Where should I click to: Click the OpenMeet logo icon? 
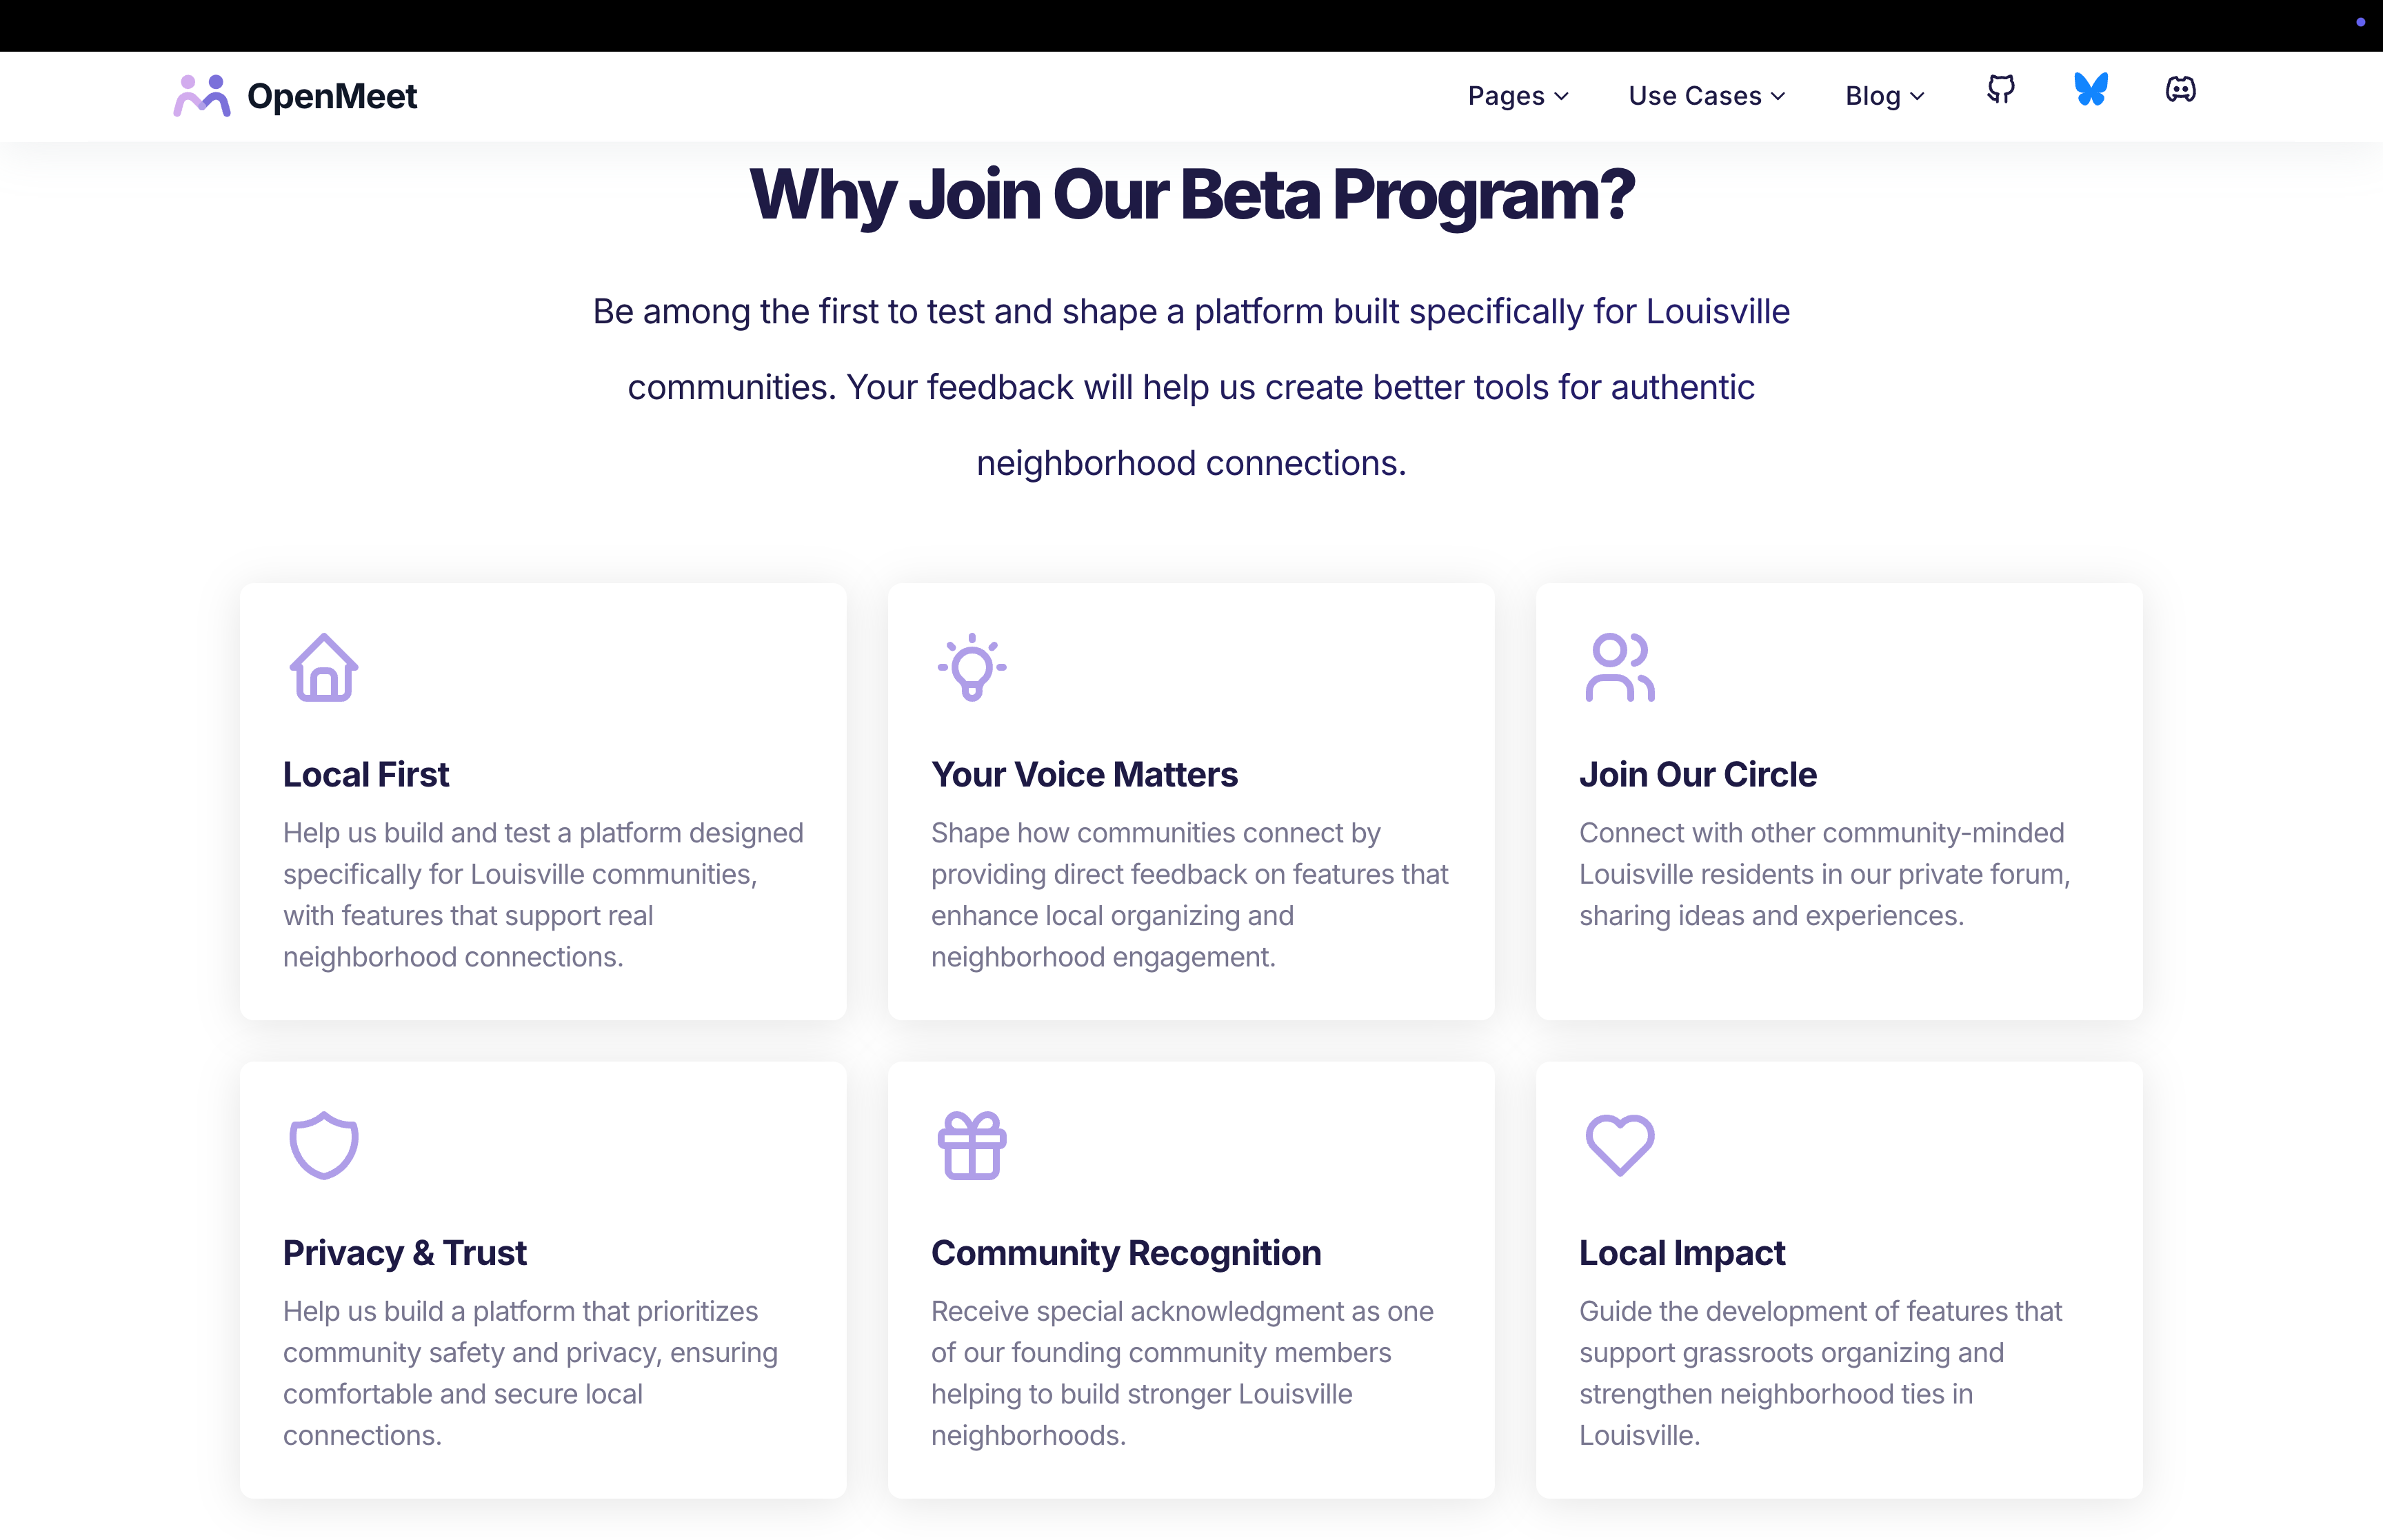click(202, 96)
